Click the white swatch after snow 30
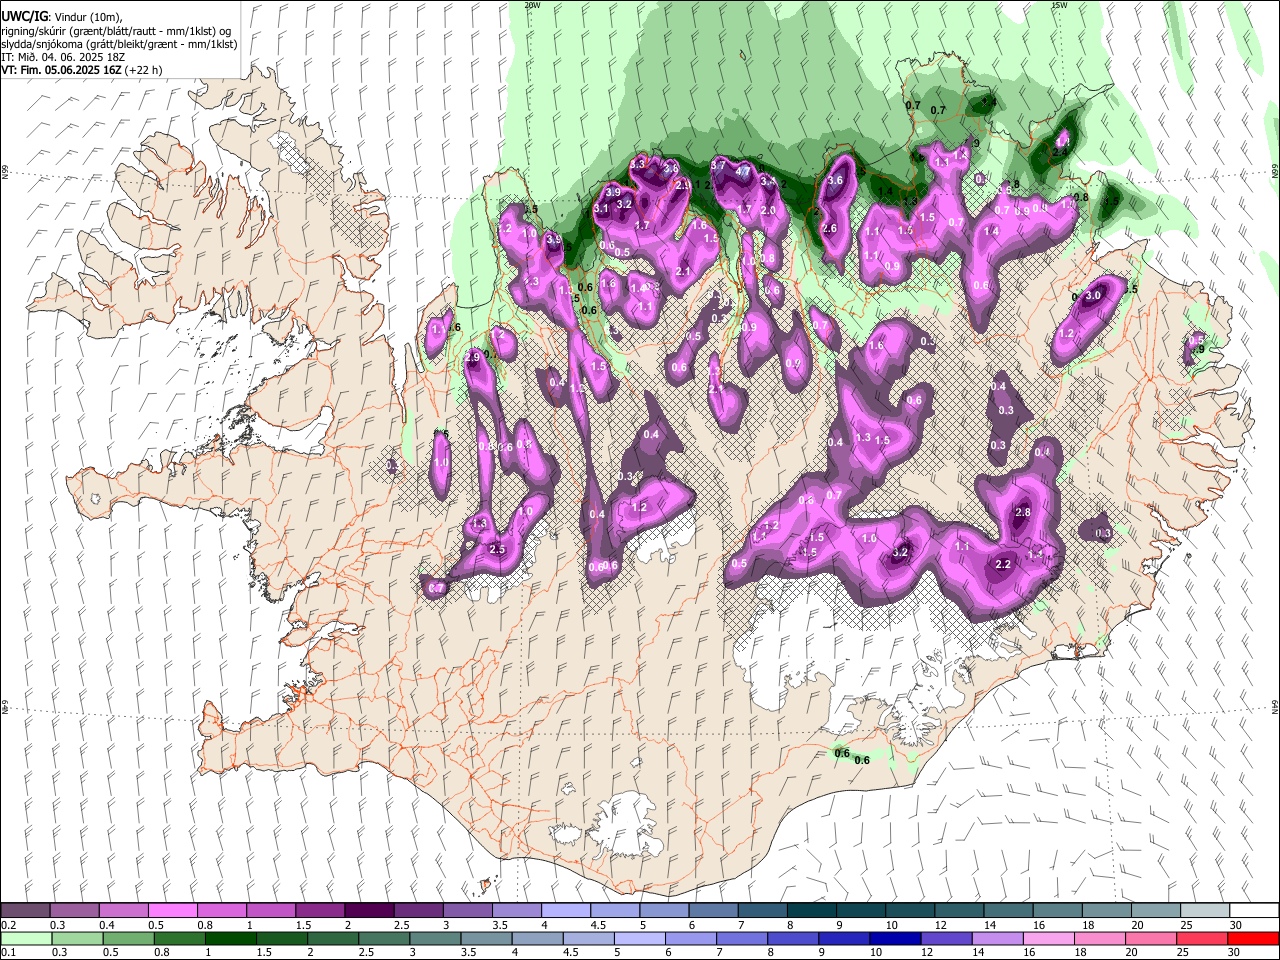Image resolution: width=1280 pixels, height=960 pixels. pos(1254,910)
